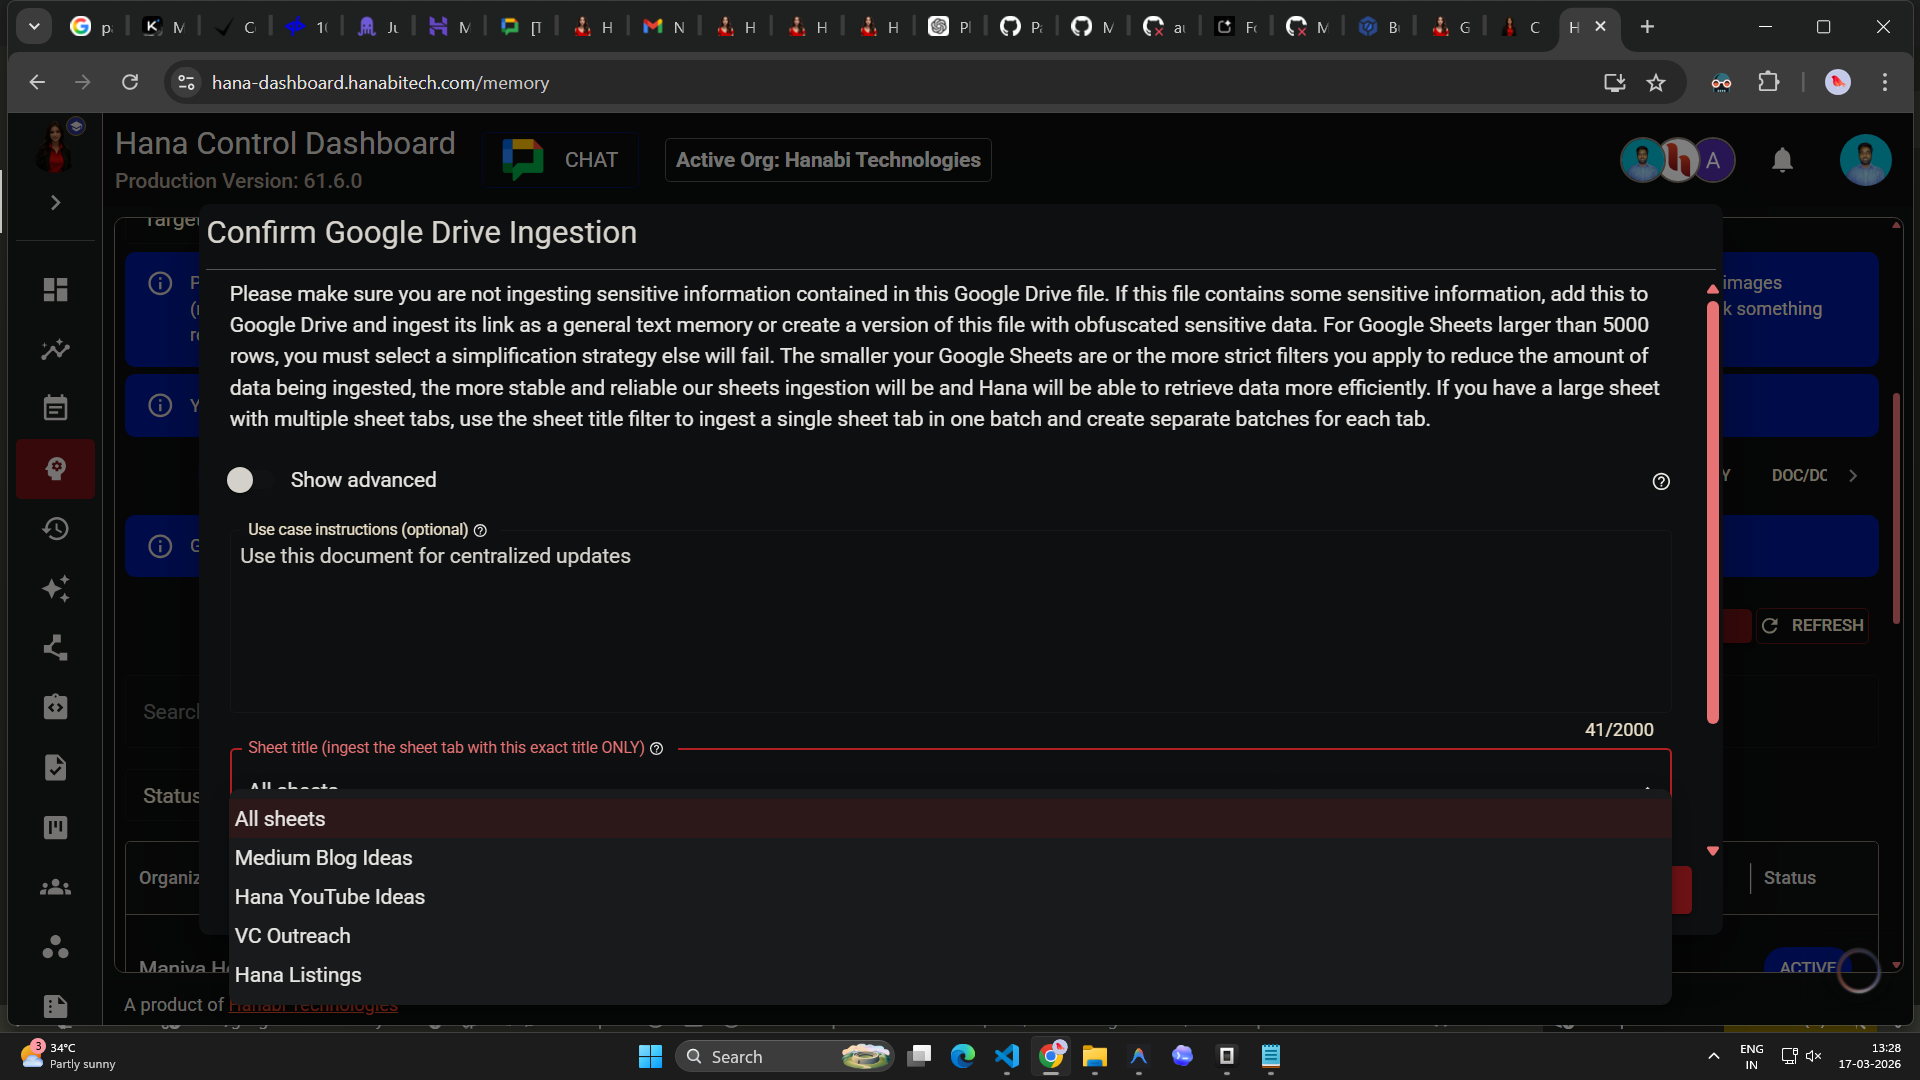Select the Team members sidebar icon
This screenshot has height=1080, width=1920.
55,886
